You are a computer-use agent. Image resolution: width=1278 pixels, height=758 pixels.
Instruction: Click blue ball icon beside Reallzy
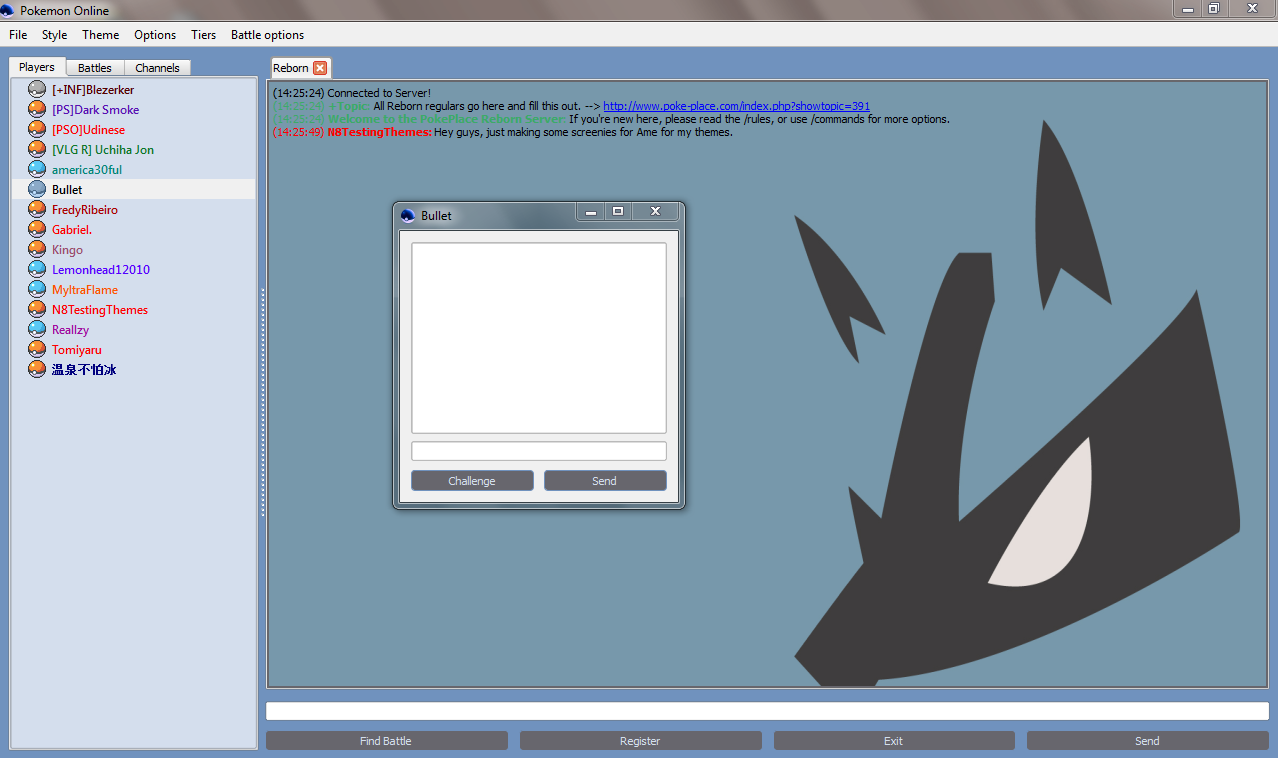pyautogui.click(x=37, y=329)
